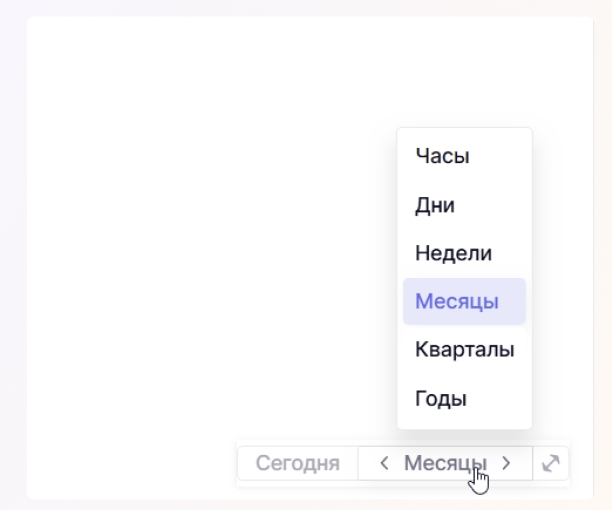Step back one month using the arrow
The height and width of the screenshot is (510, 612).
click(384, 463)
